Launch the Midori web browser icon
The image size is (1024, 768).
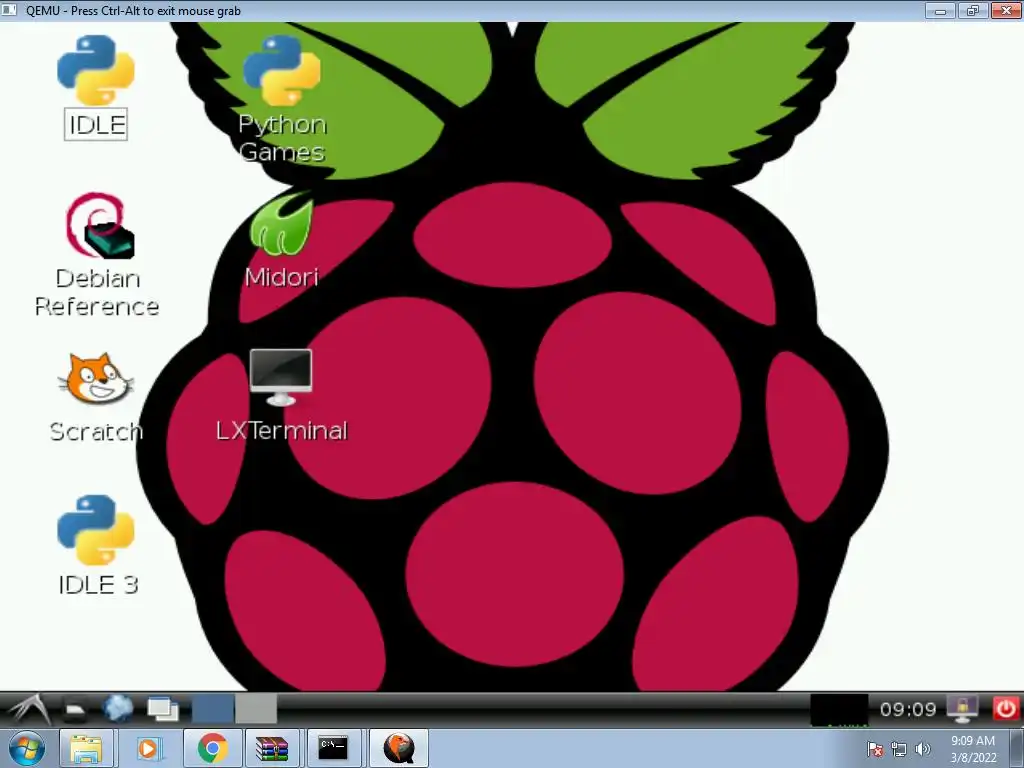(x=281, y=240)
